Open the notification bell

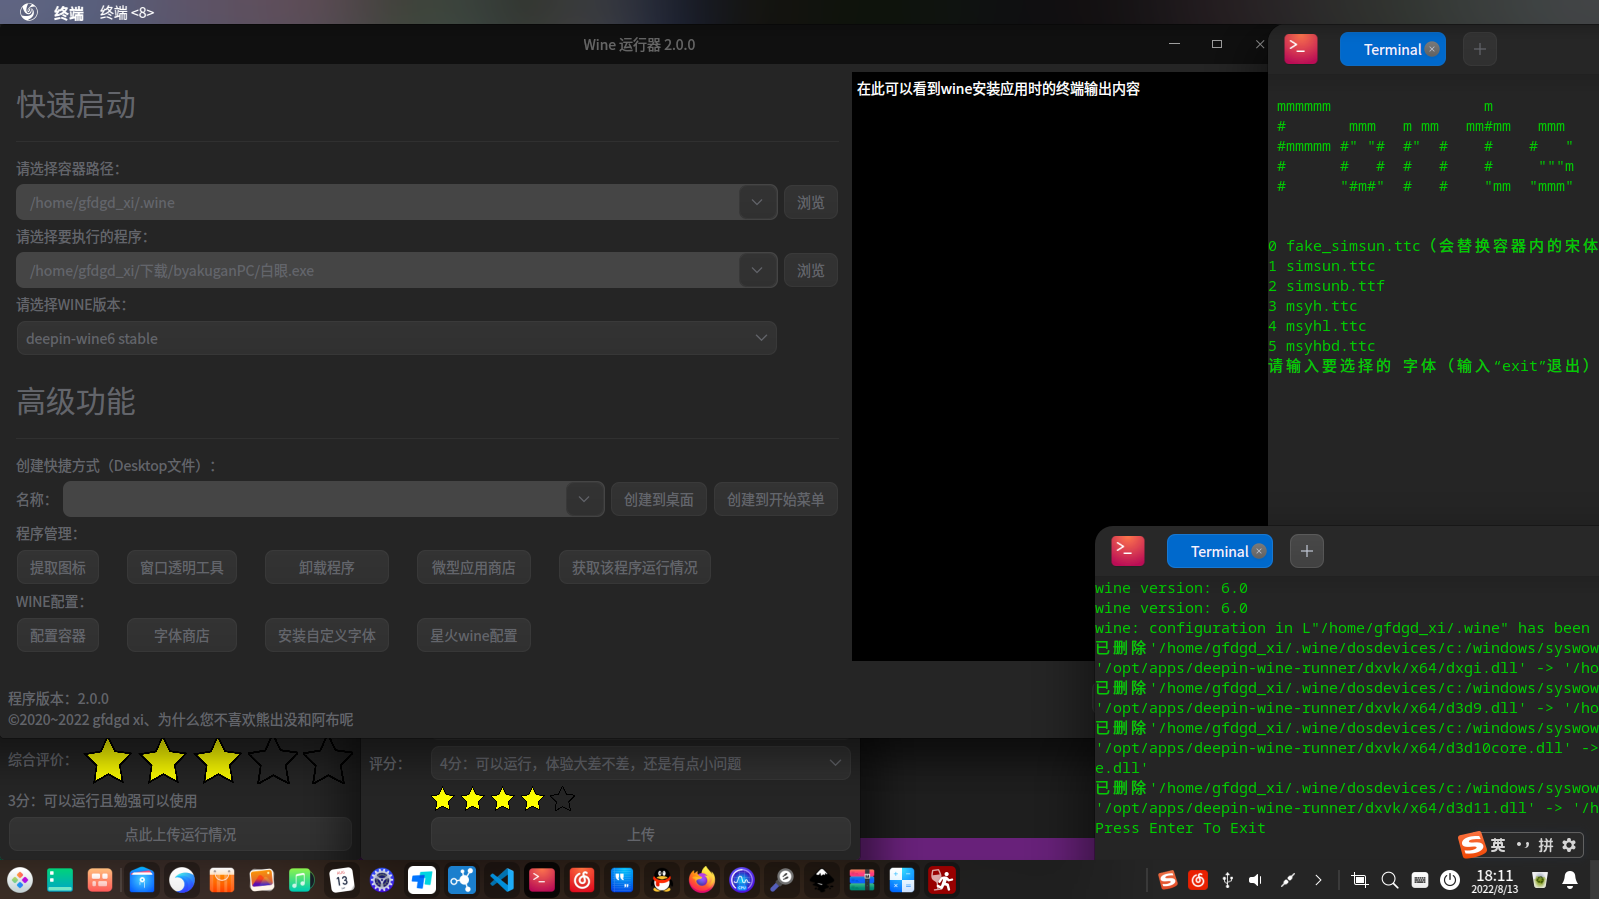coord(1570,880)
